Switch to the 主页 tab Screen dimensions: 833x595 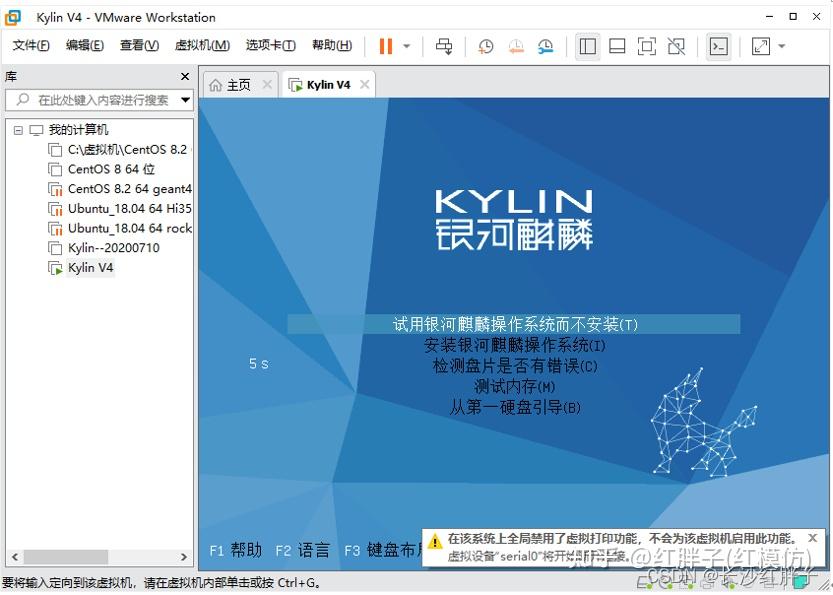click(x=239, y=85)
